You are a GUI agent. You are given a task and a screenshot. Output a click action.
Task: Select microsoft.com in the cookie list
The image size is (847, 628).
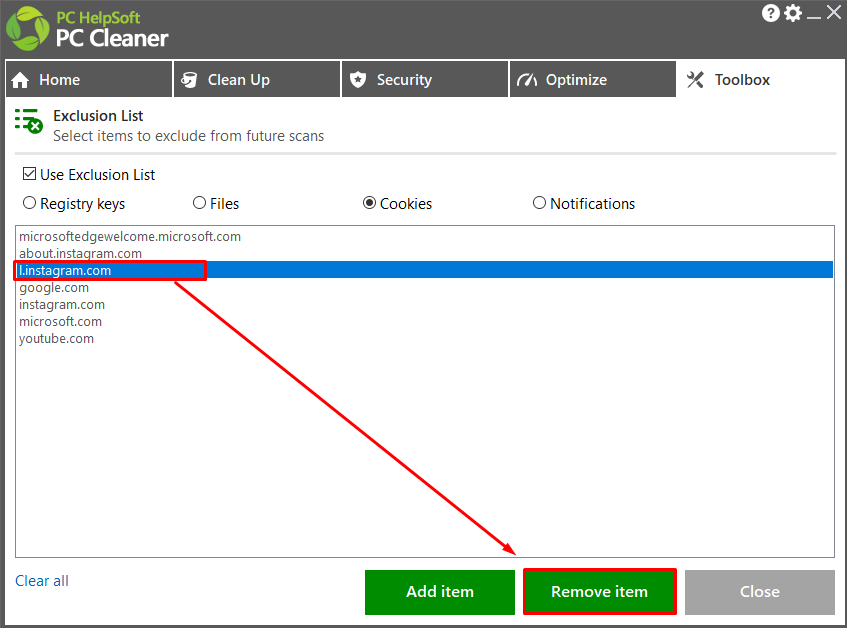click(x=424, y=321)
